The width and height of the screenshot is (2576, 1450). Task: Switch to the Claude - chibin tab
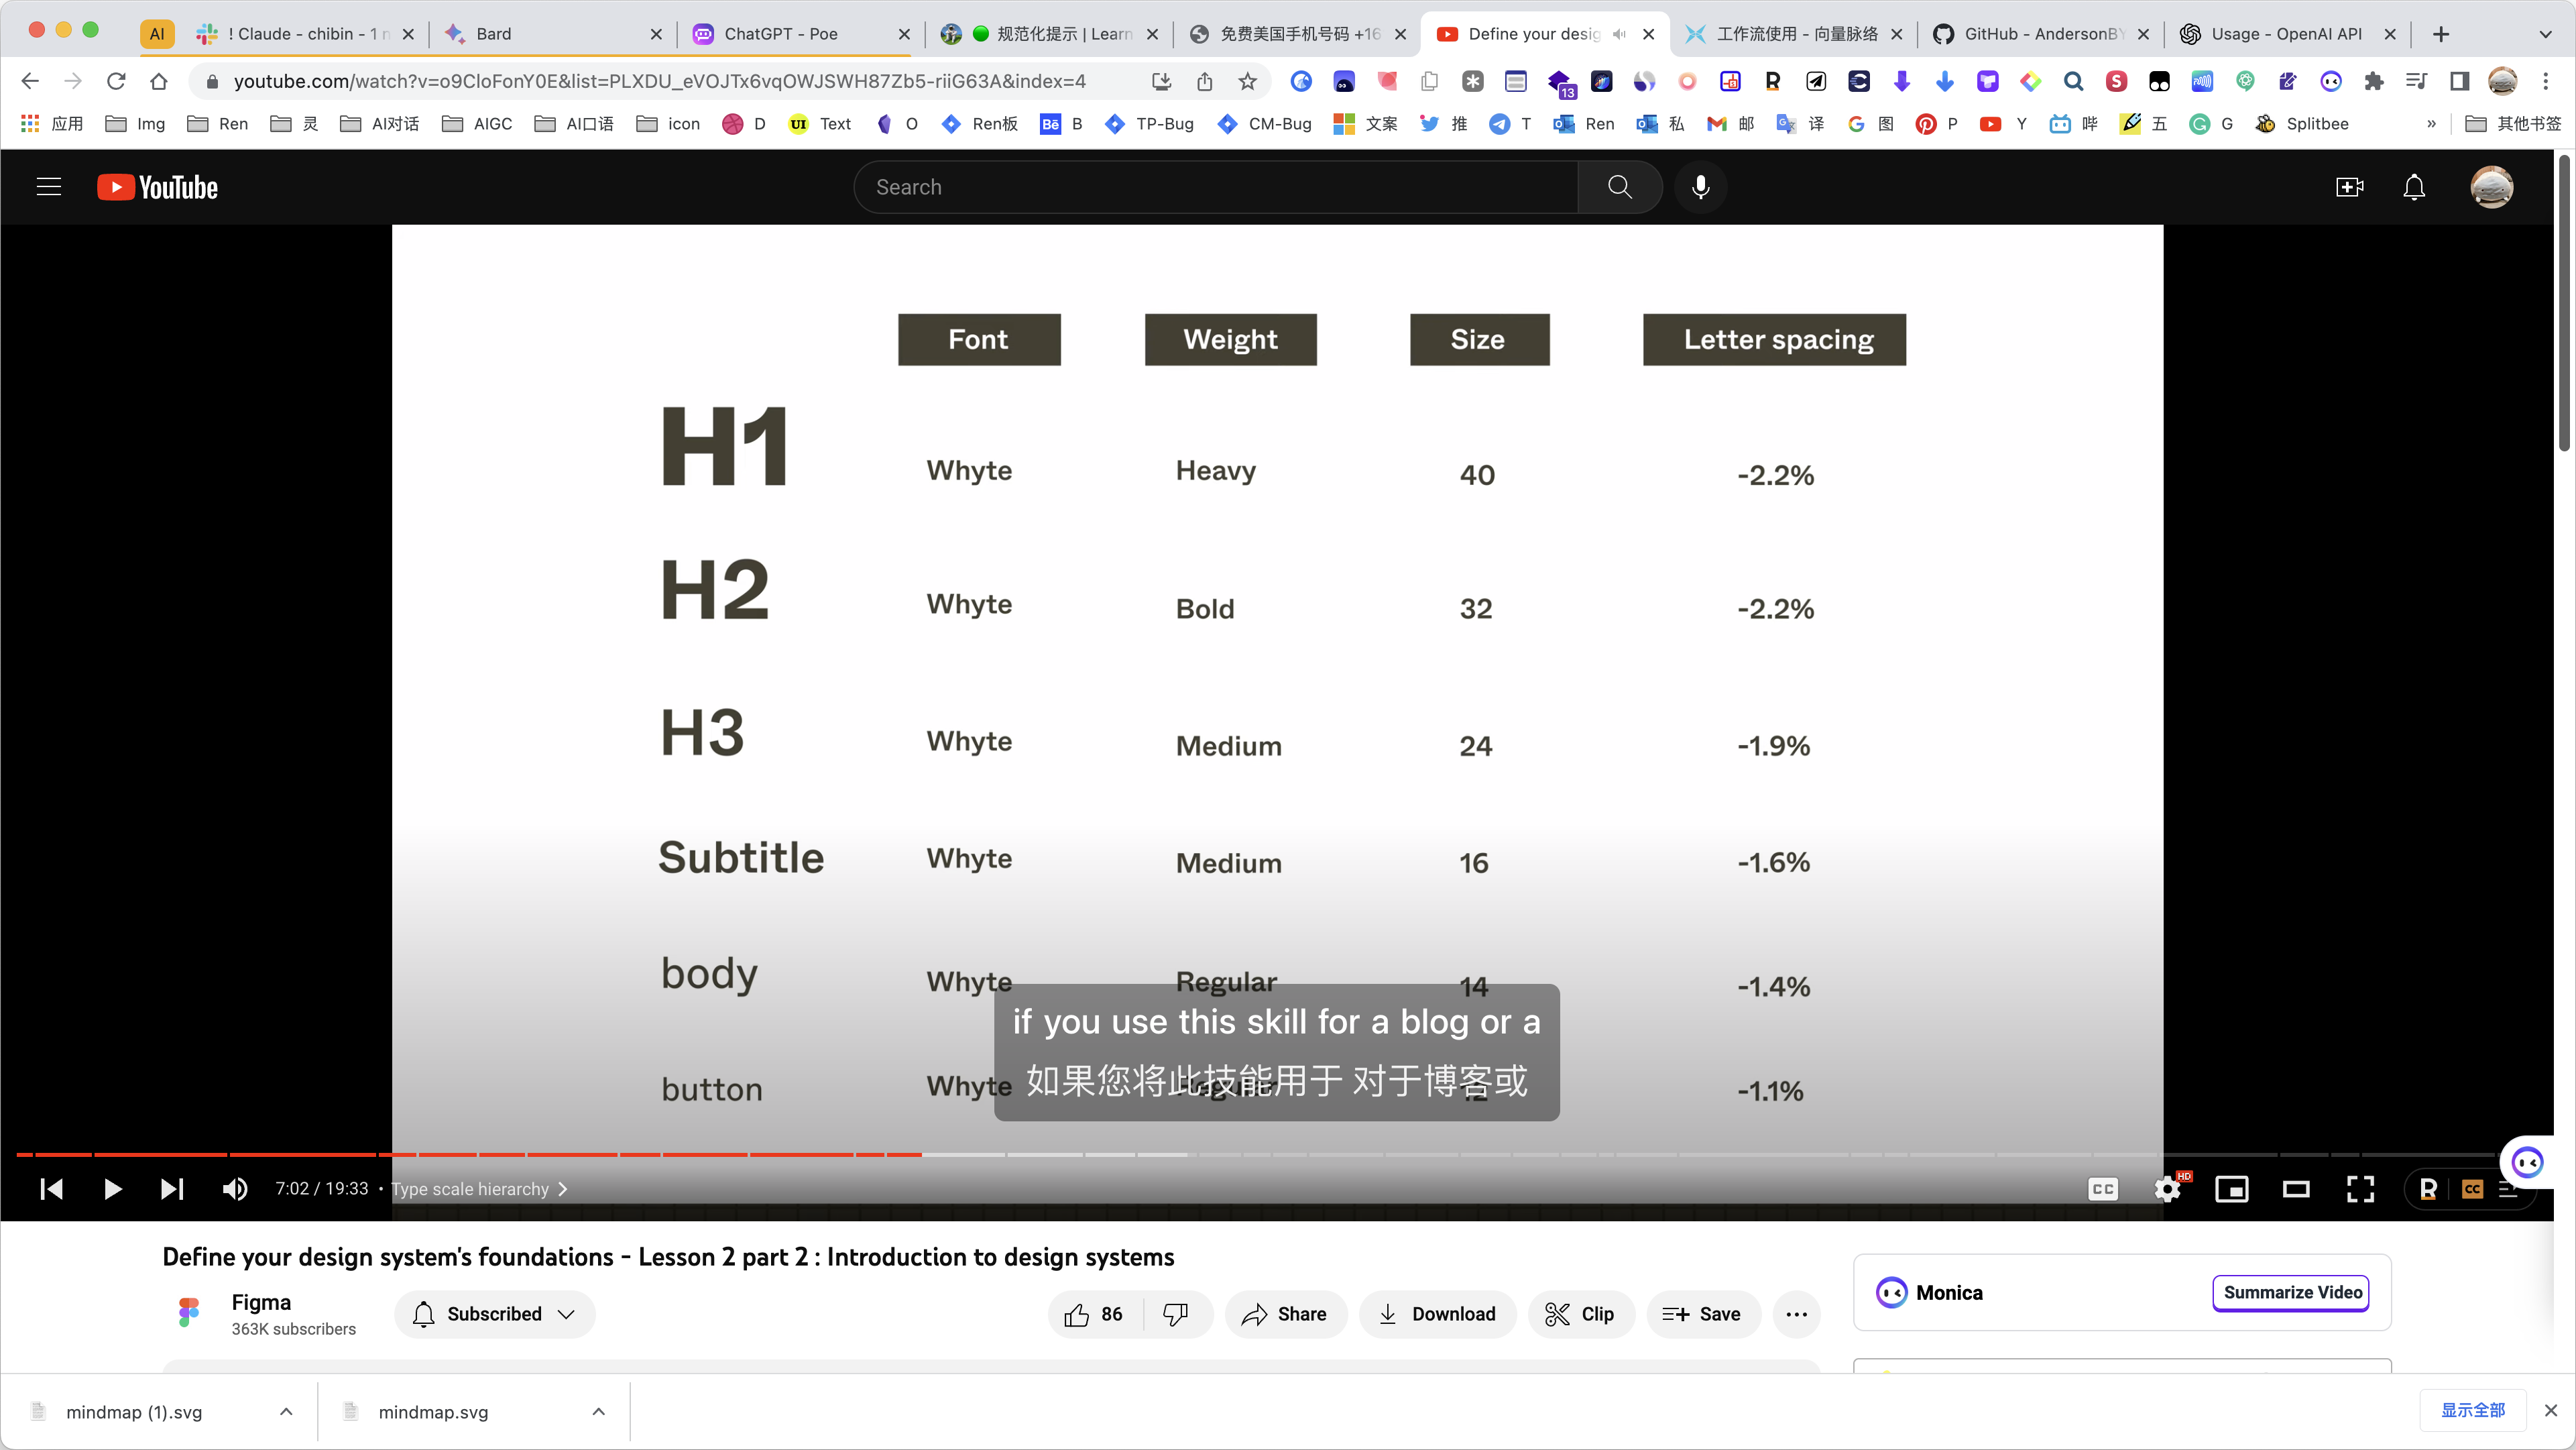(x=305, y=33)
